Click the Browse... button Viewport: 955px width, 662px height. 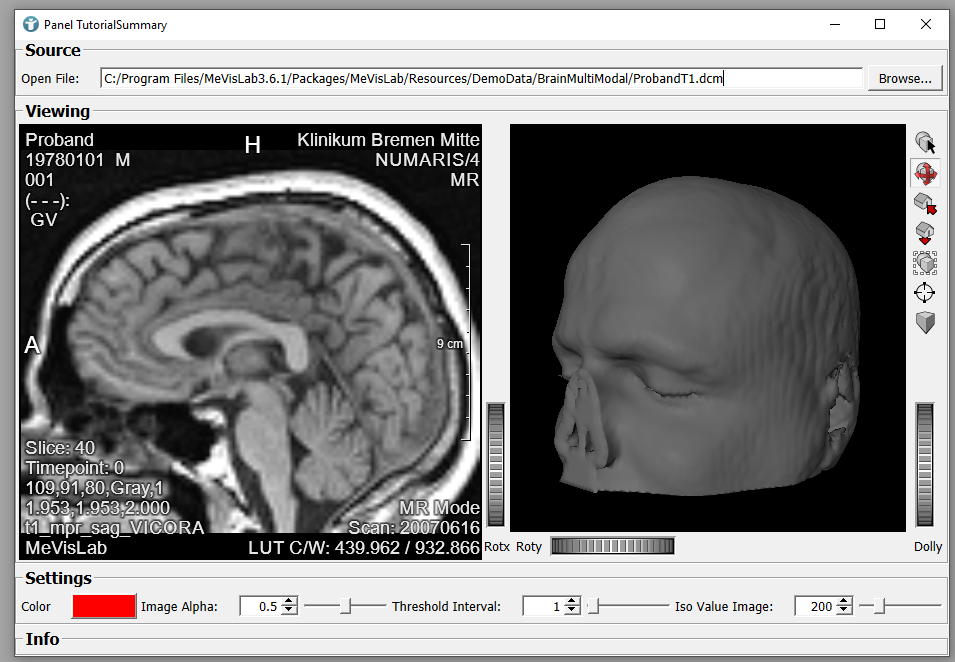(904, 78)
